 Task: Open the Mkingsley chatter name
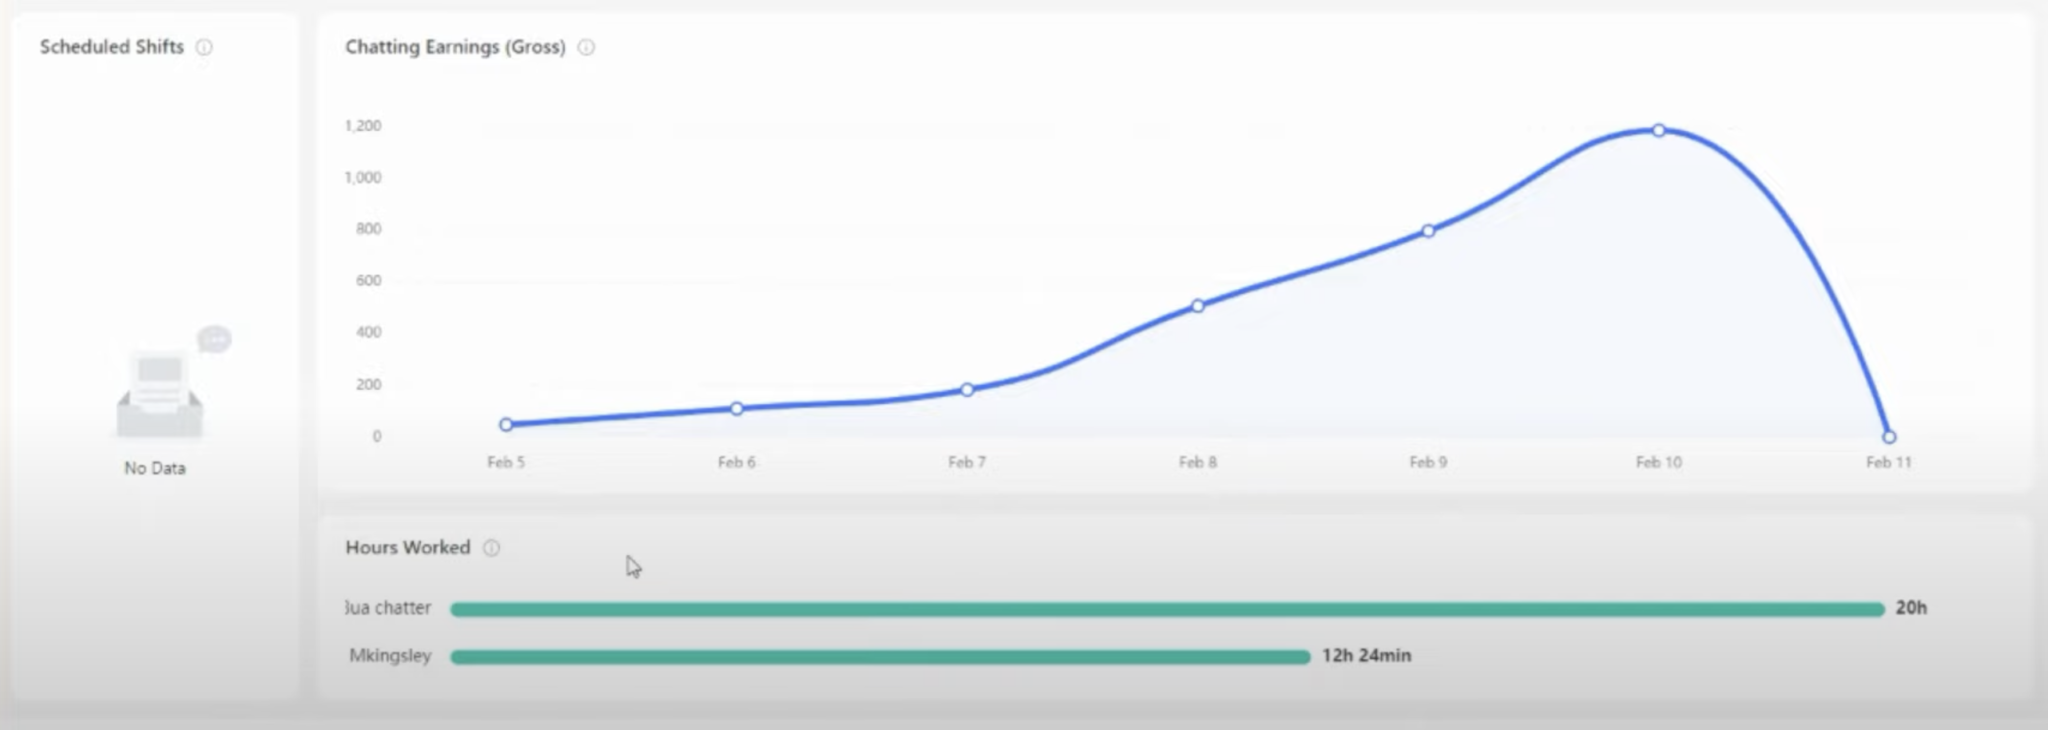(390, 656)
